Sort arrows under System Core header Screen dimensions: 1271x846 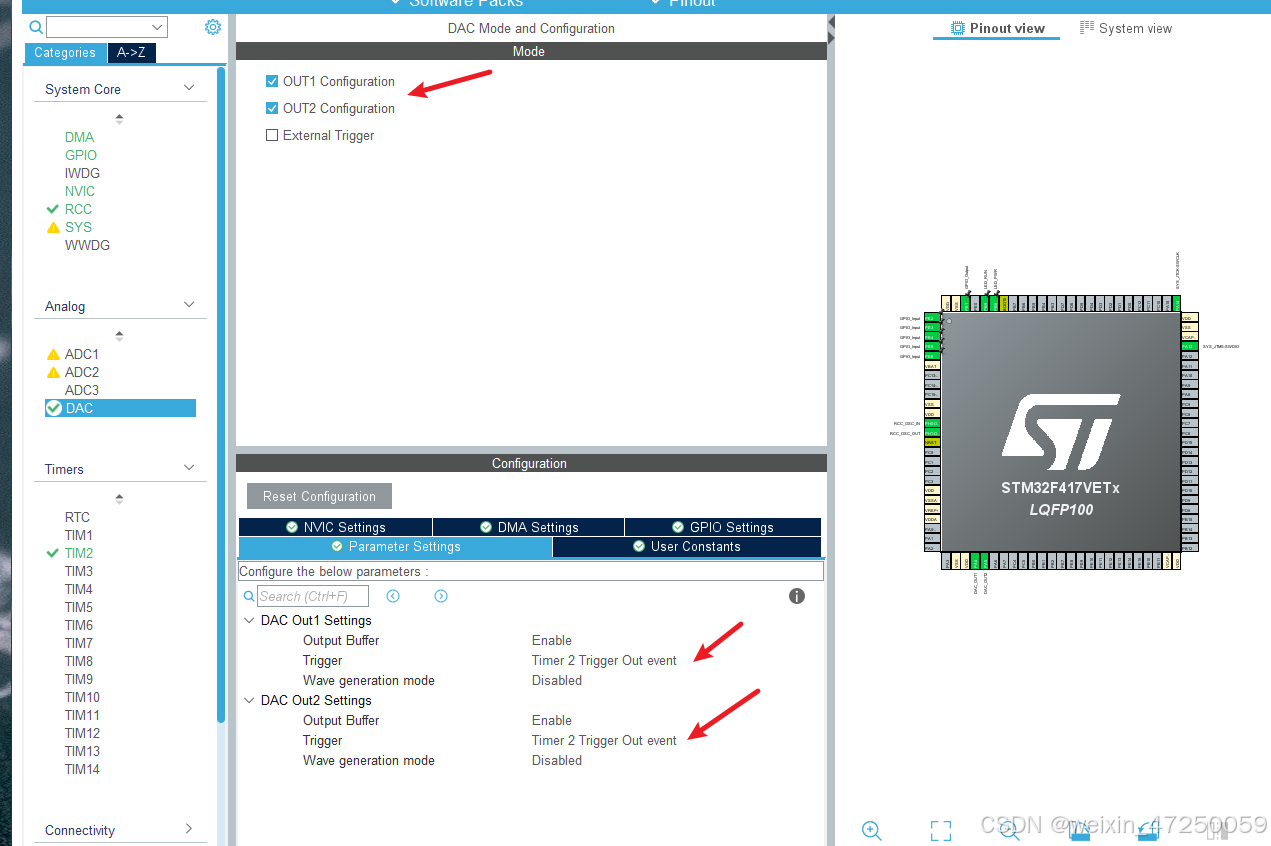point(120,118)
